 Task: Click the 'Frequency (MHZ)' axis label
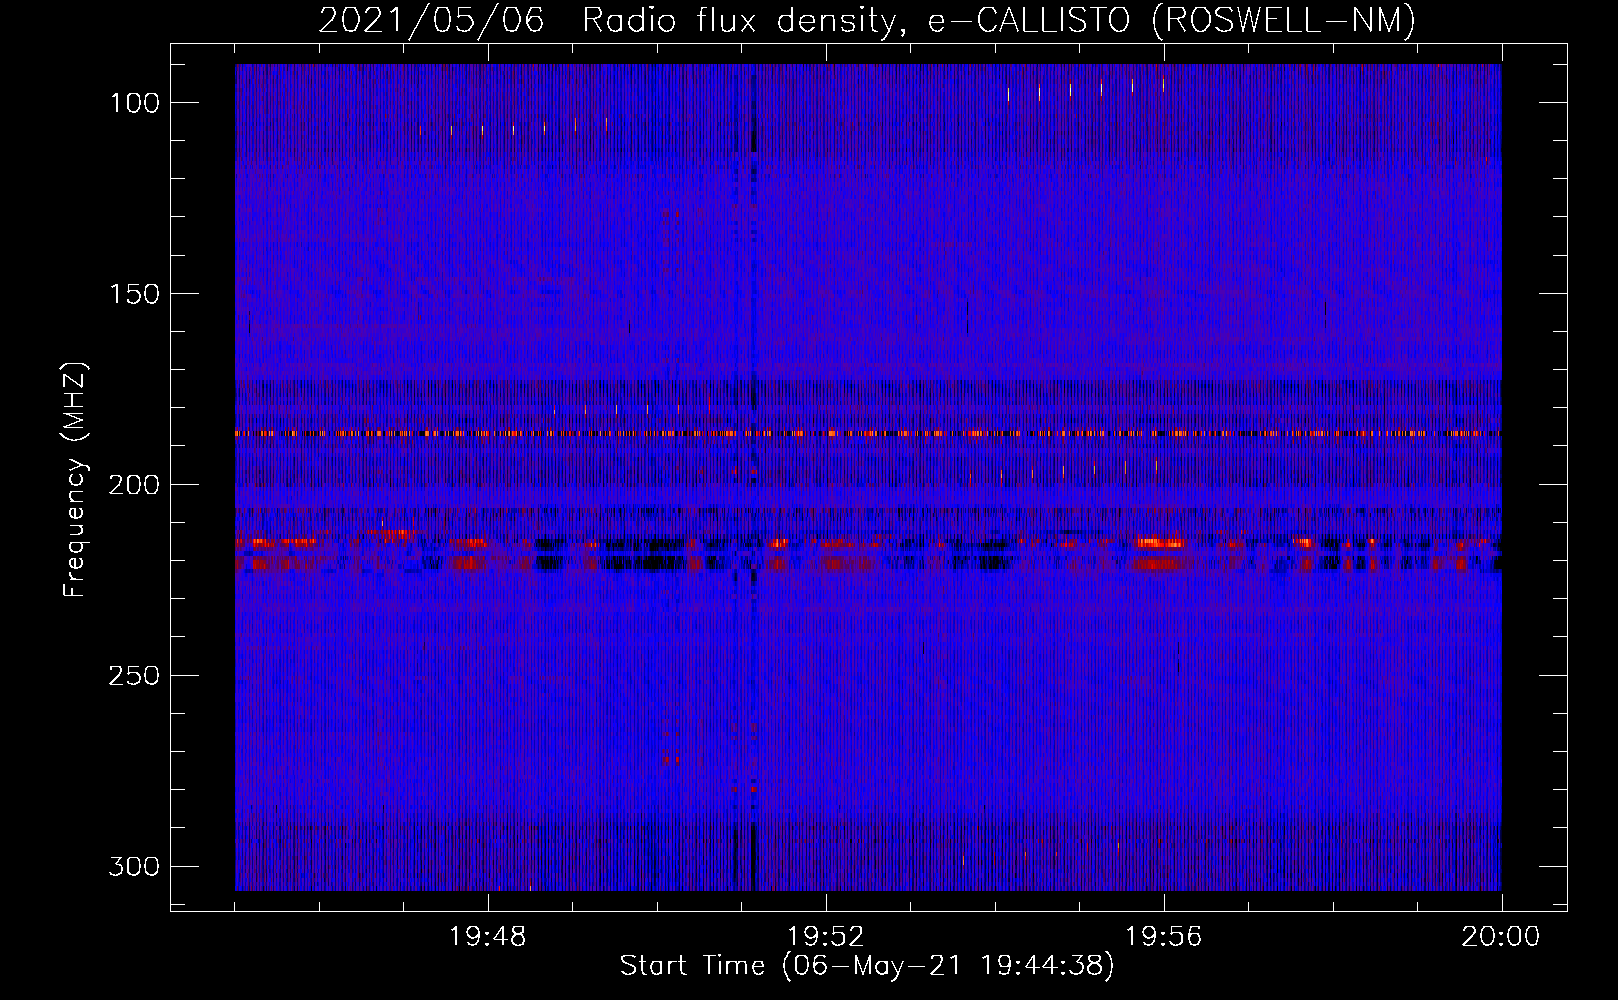pyautogui.click(x=75, y=480)
